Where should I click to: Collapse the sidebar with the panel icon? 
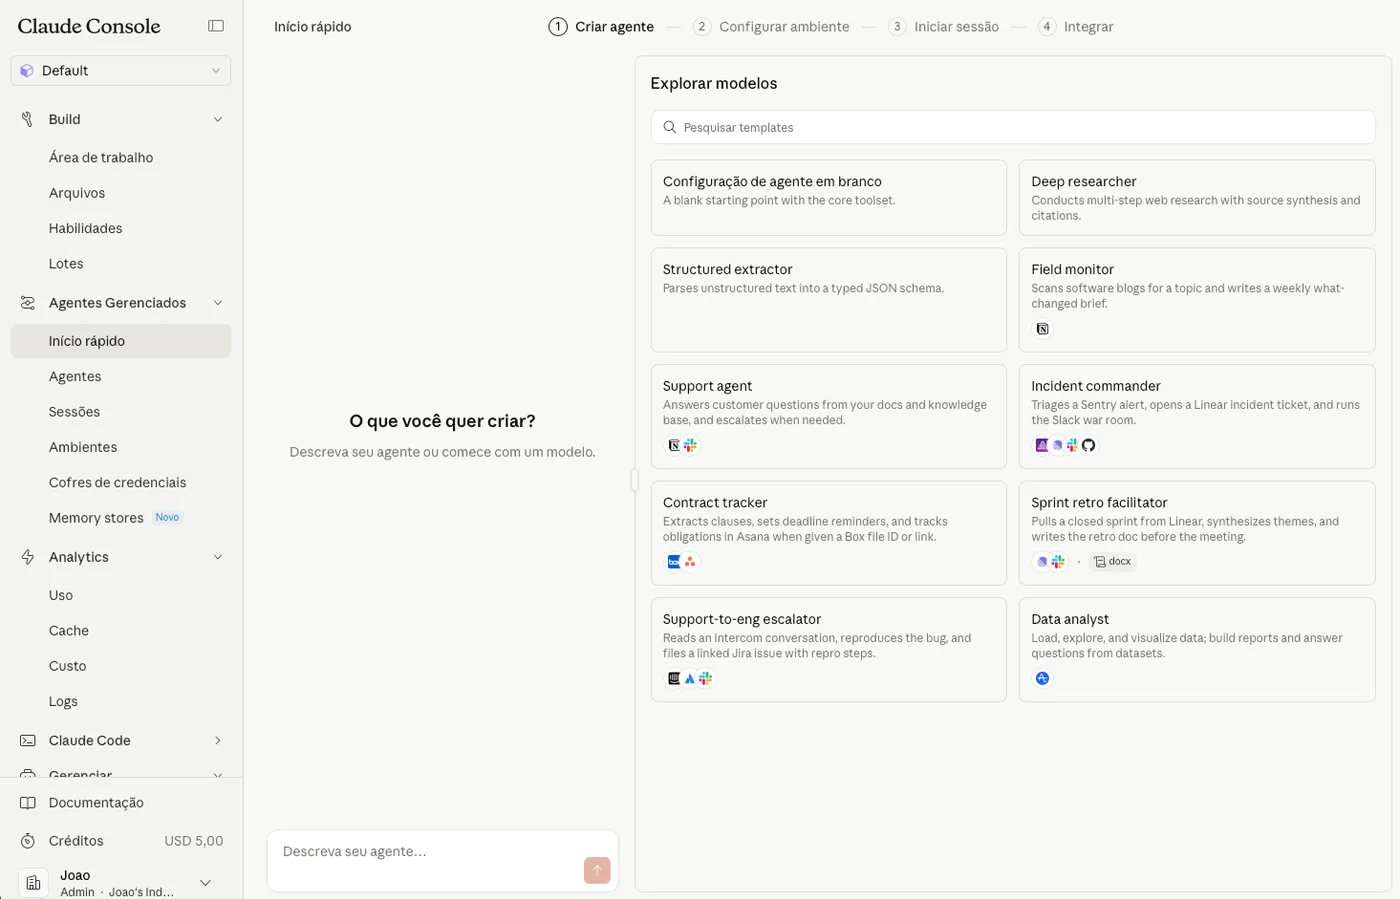pos(216,26)
